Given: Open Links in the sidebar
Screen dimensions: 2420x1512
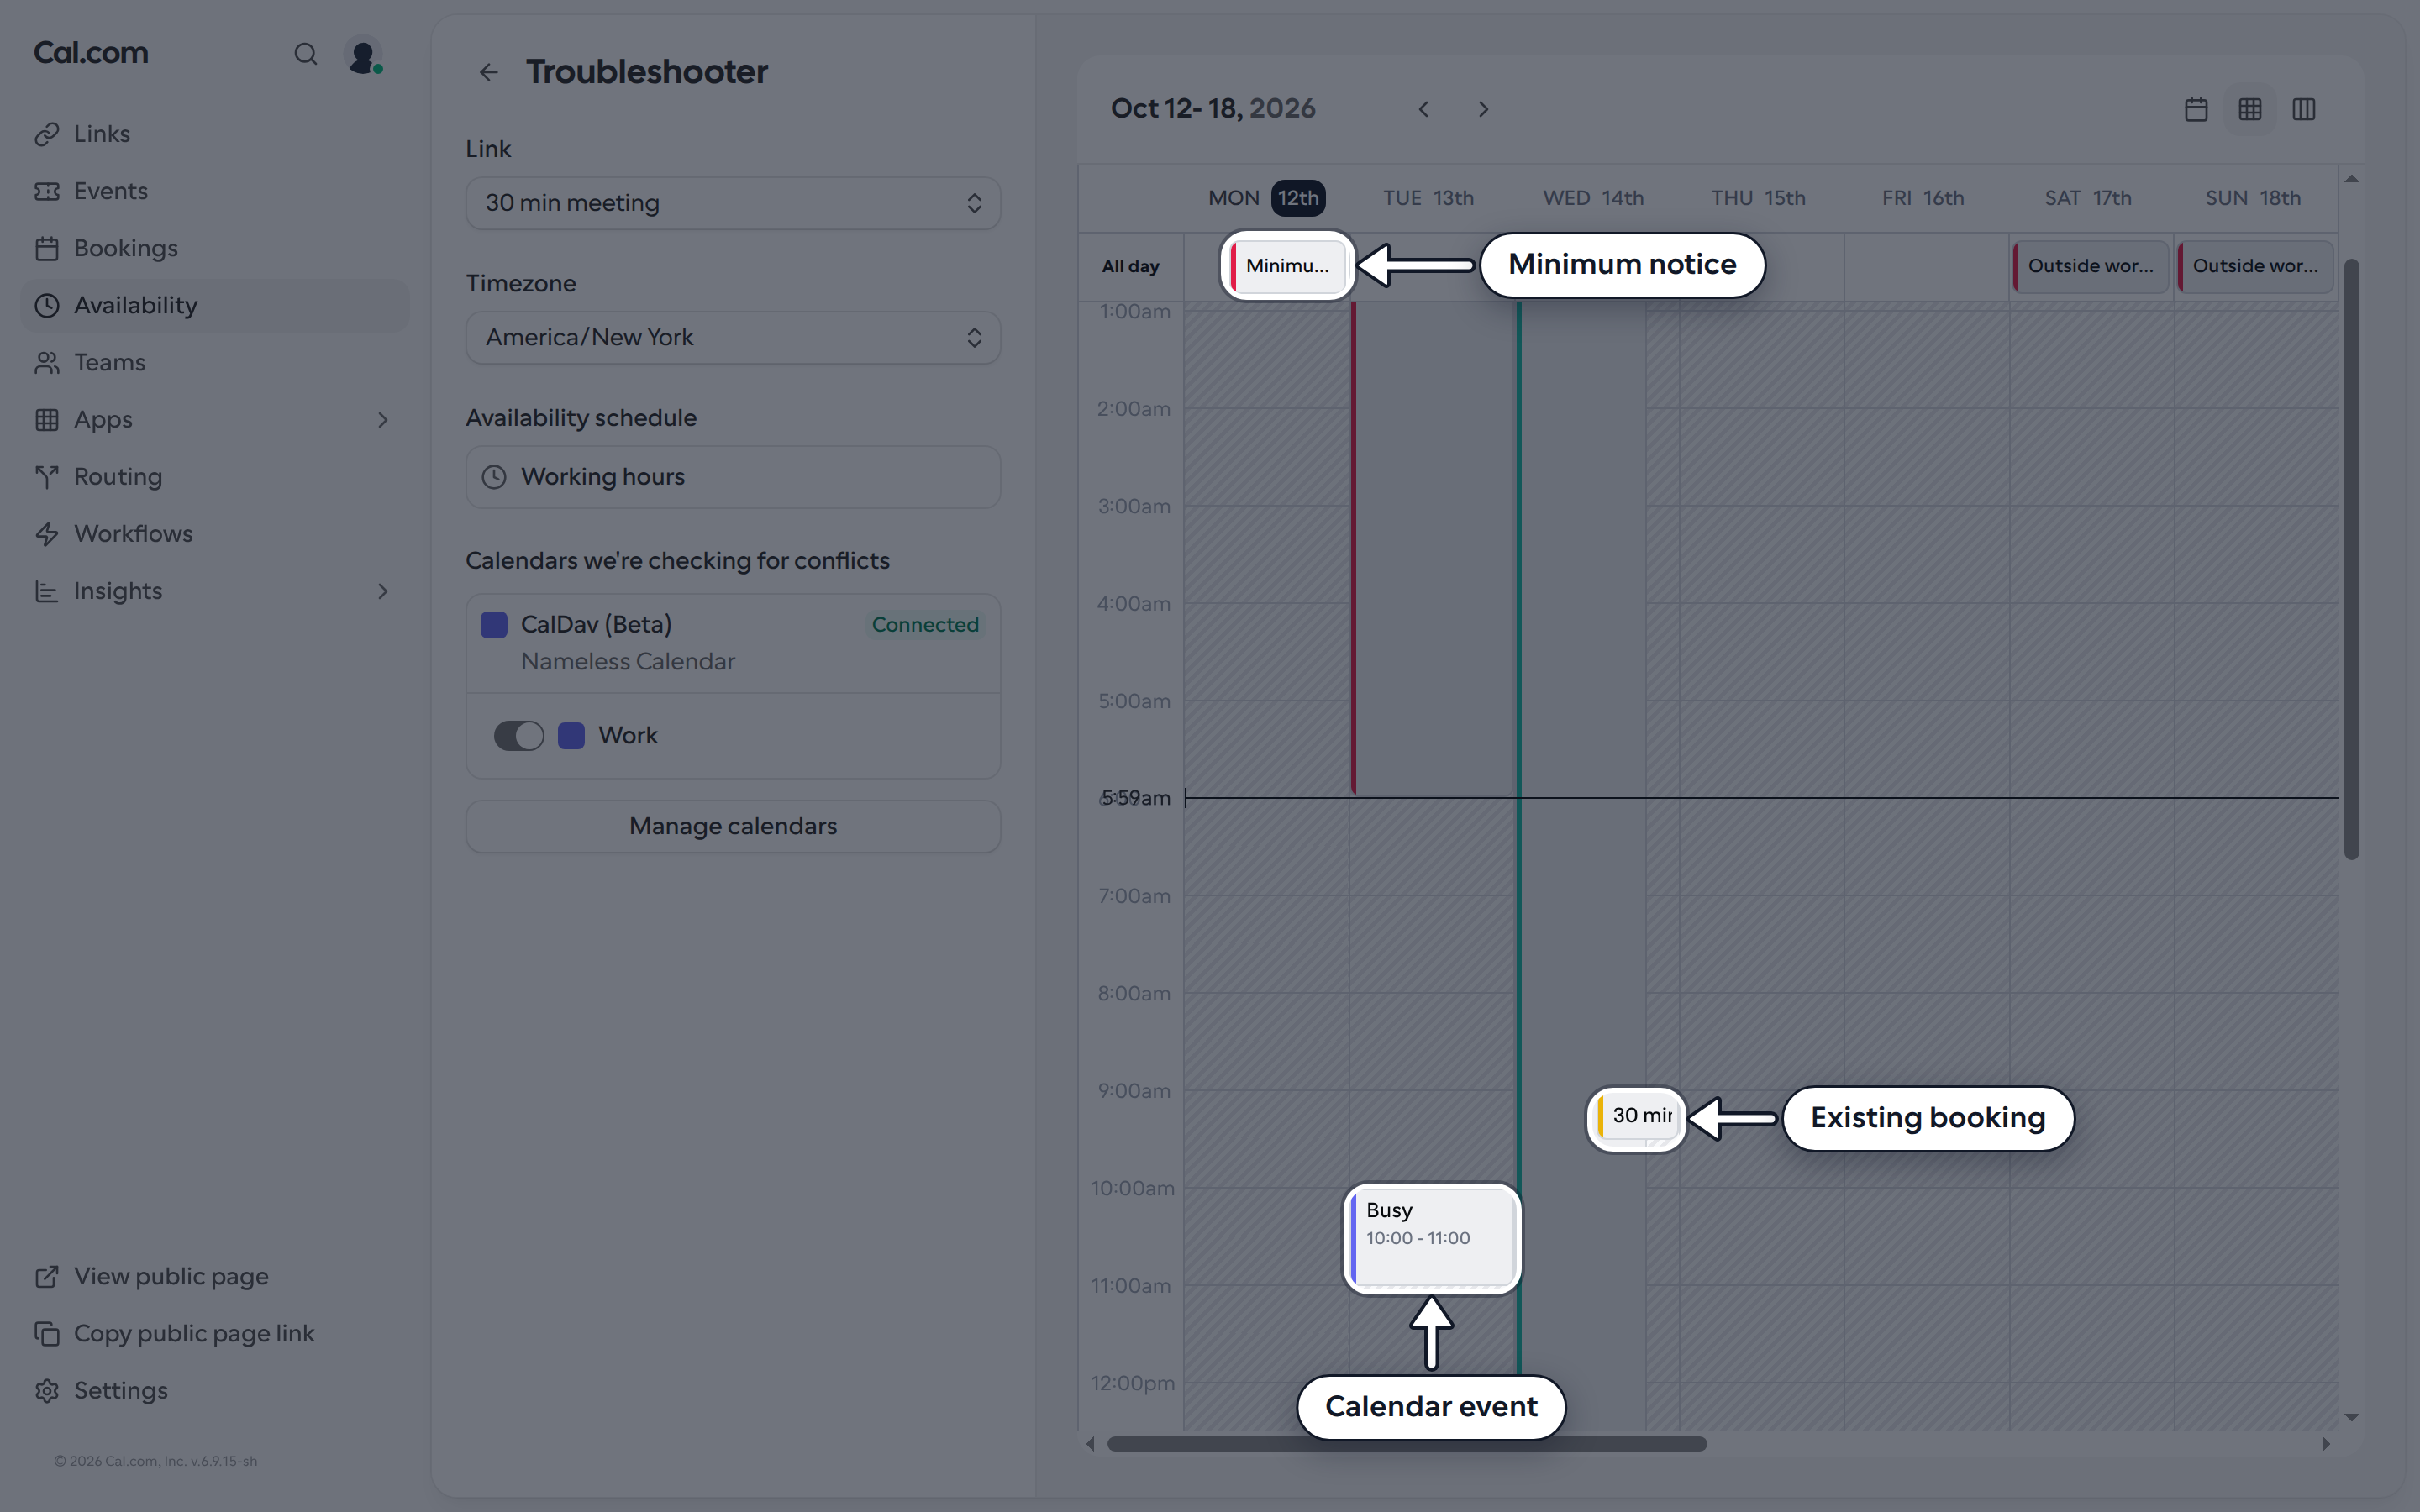Looking at the screenshot, I should 214,134.
